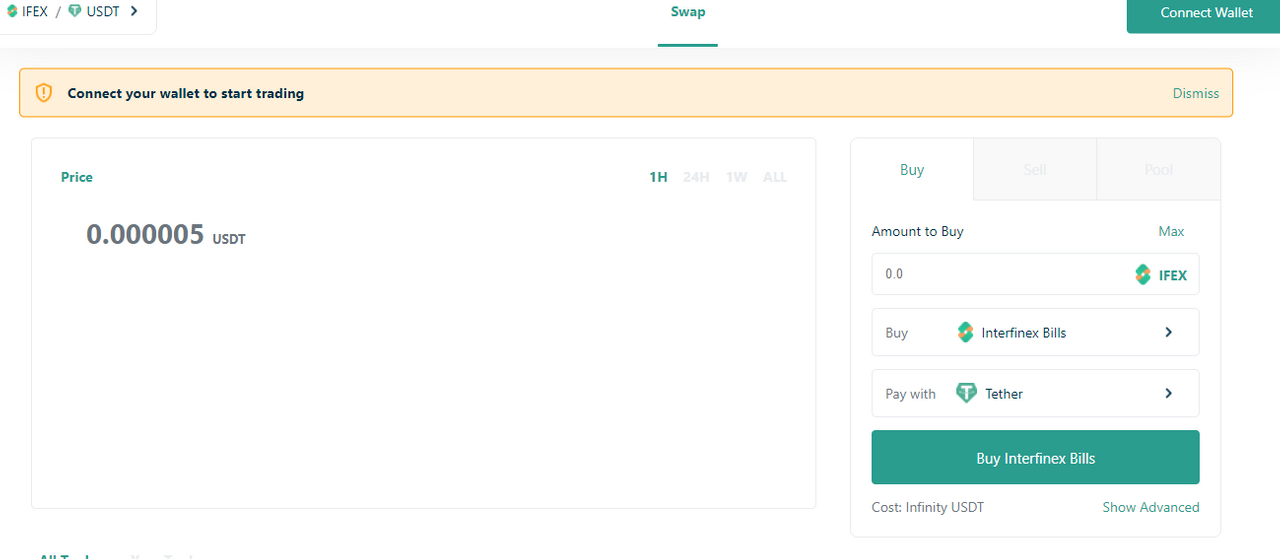Click the Amount to Buy label
This screenshot has height=559, width=1280.
click(918, 231)
